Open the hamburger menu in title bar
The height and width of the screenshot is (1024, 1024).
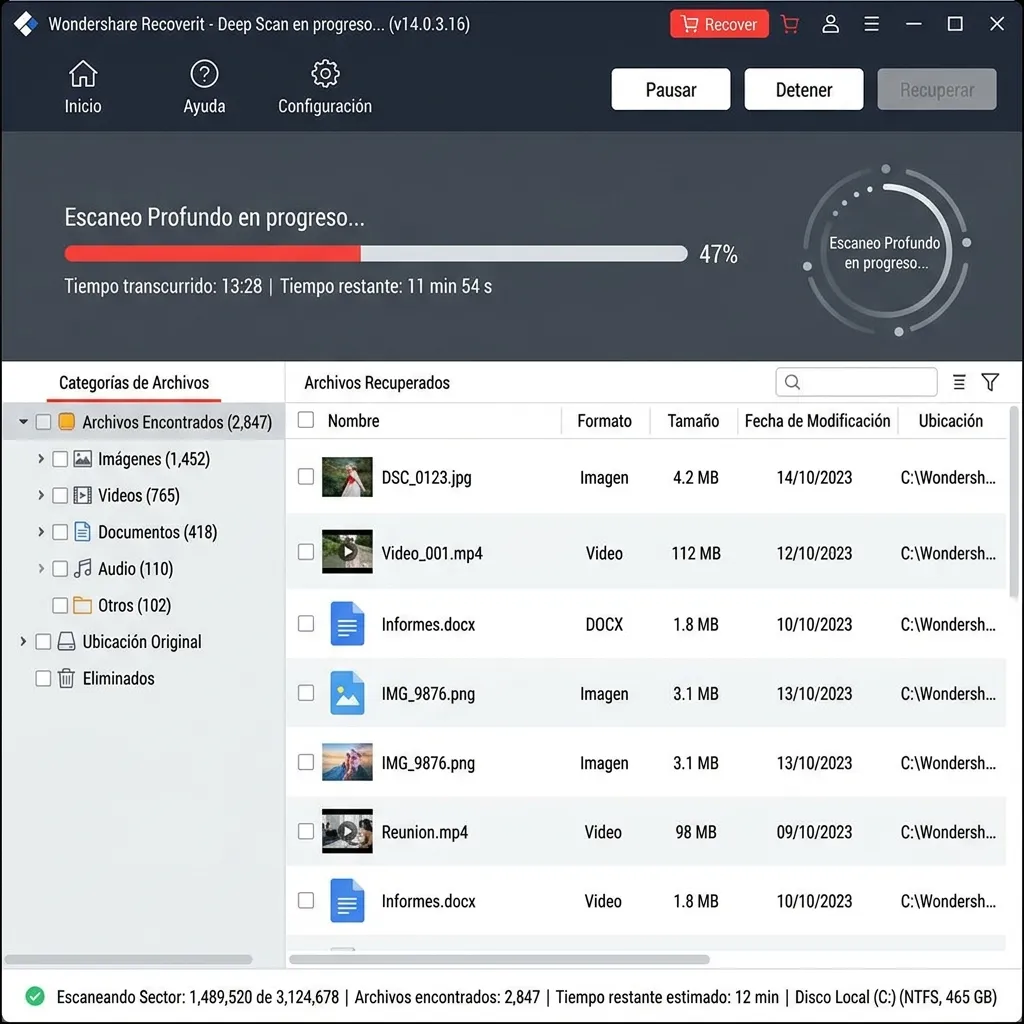coord(871,24)
